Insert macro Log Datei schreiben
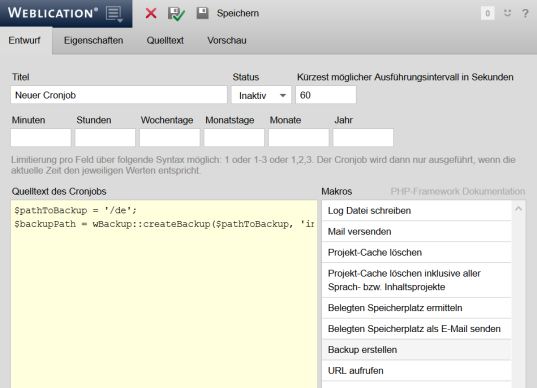 click(416, 211)
